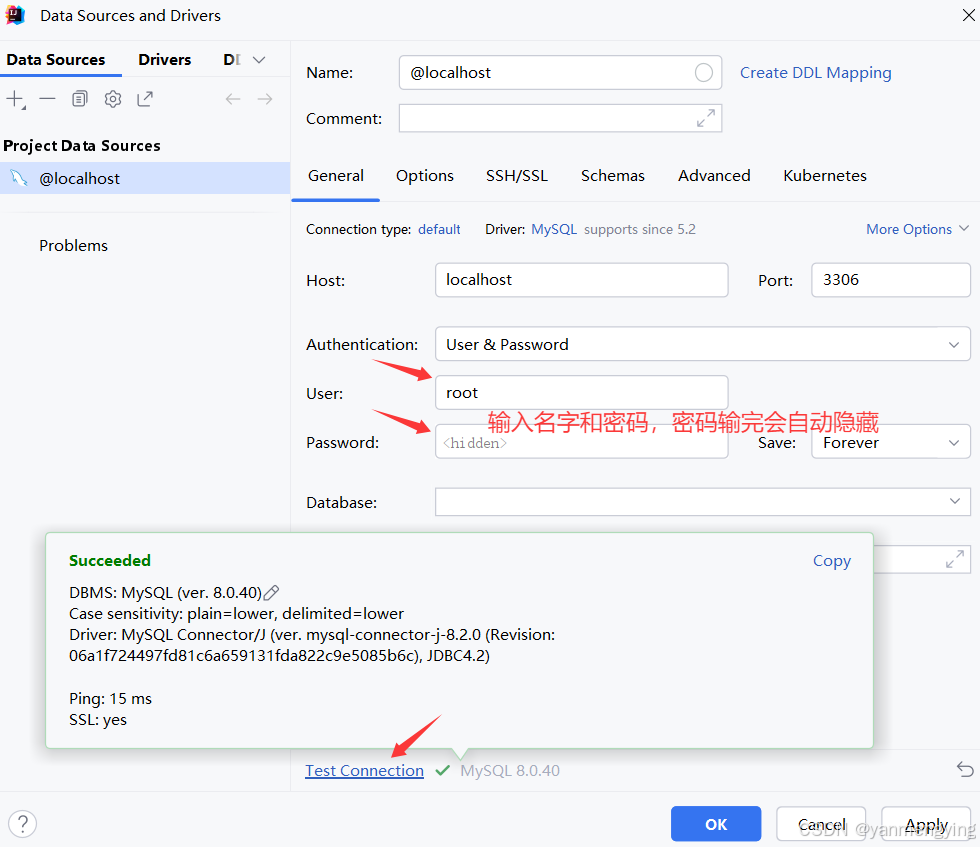Click the 'SSL: yes' line
The image size is (980, 847).
coord(98,719)
